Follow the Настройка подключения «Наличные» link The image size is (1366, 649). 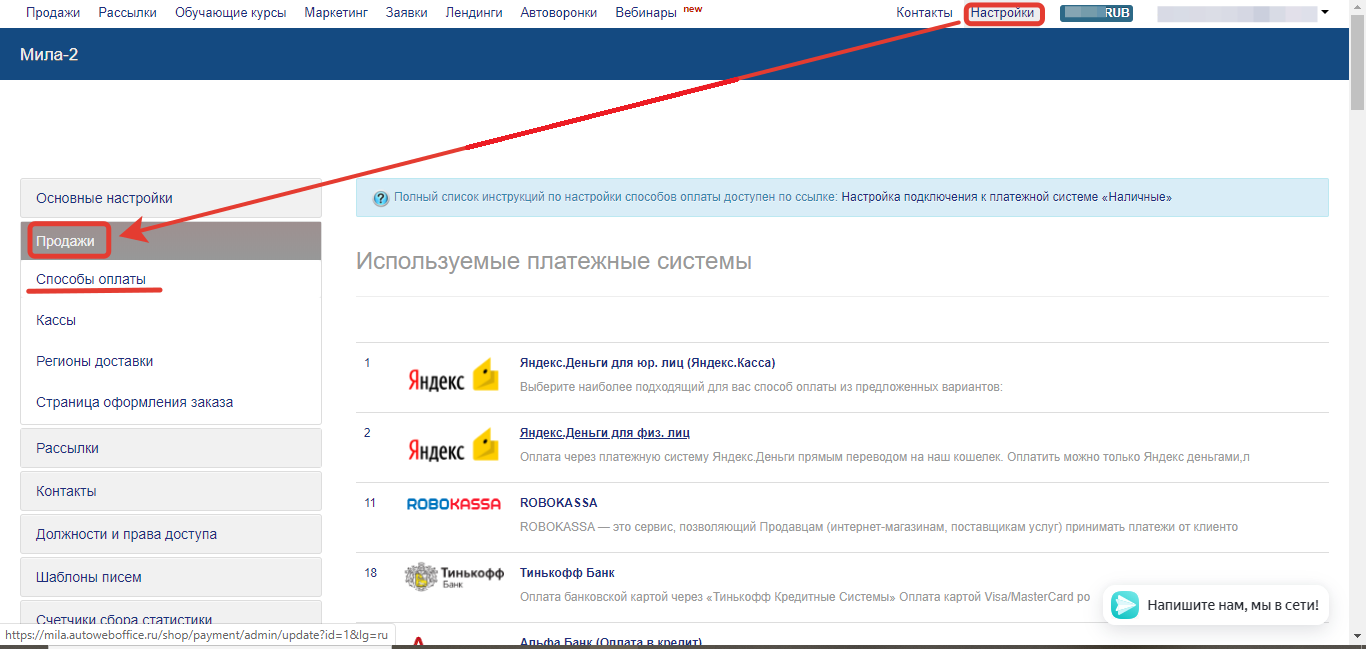[1006, 197]
